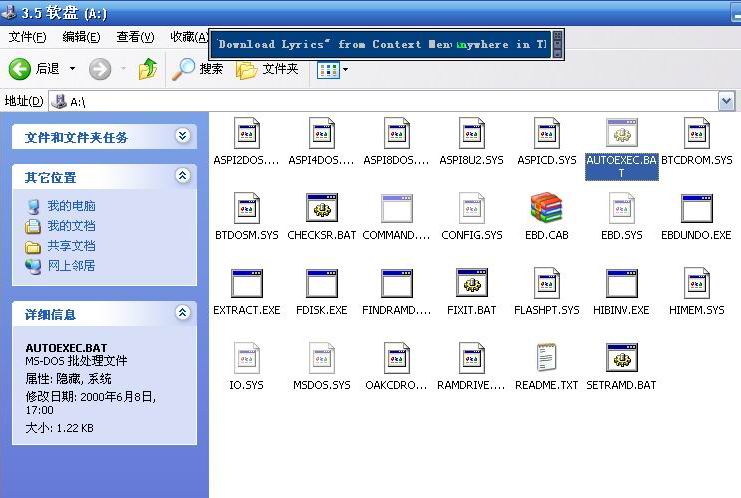Open the Edit (编辑) menu
This screenshot has width=741, height=498.
[81, 37]
